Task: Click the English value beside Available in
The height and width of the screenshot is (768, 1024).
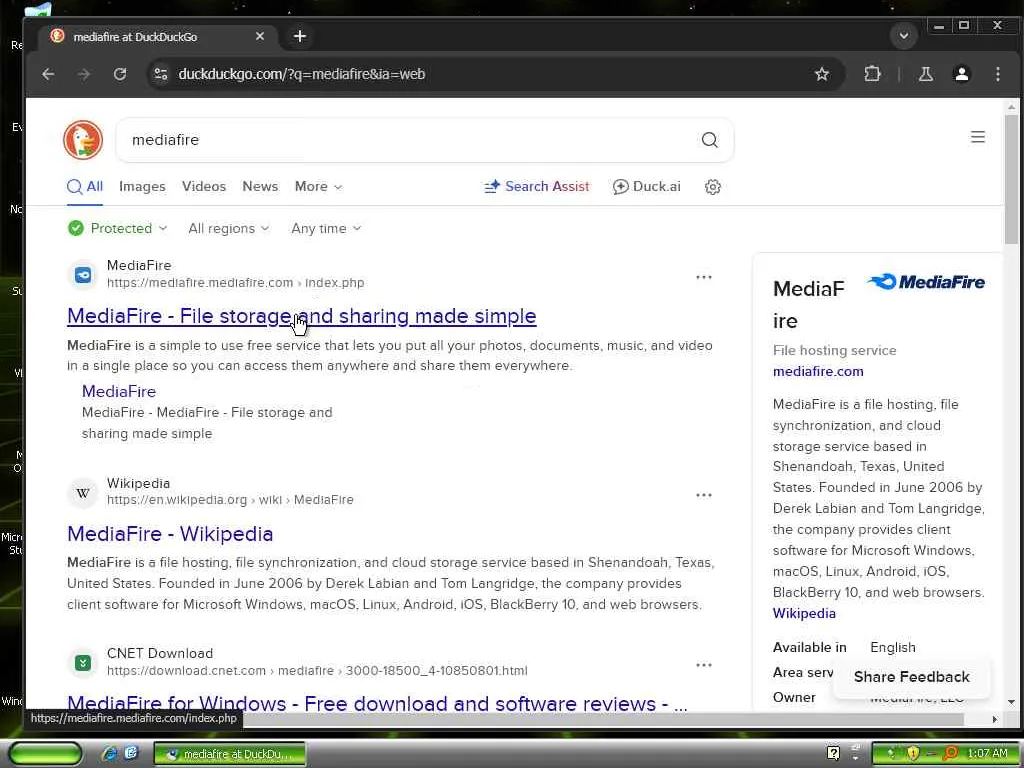Action: click(x=892, y=647)
